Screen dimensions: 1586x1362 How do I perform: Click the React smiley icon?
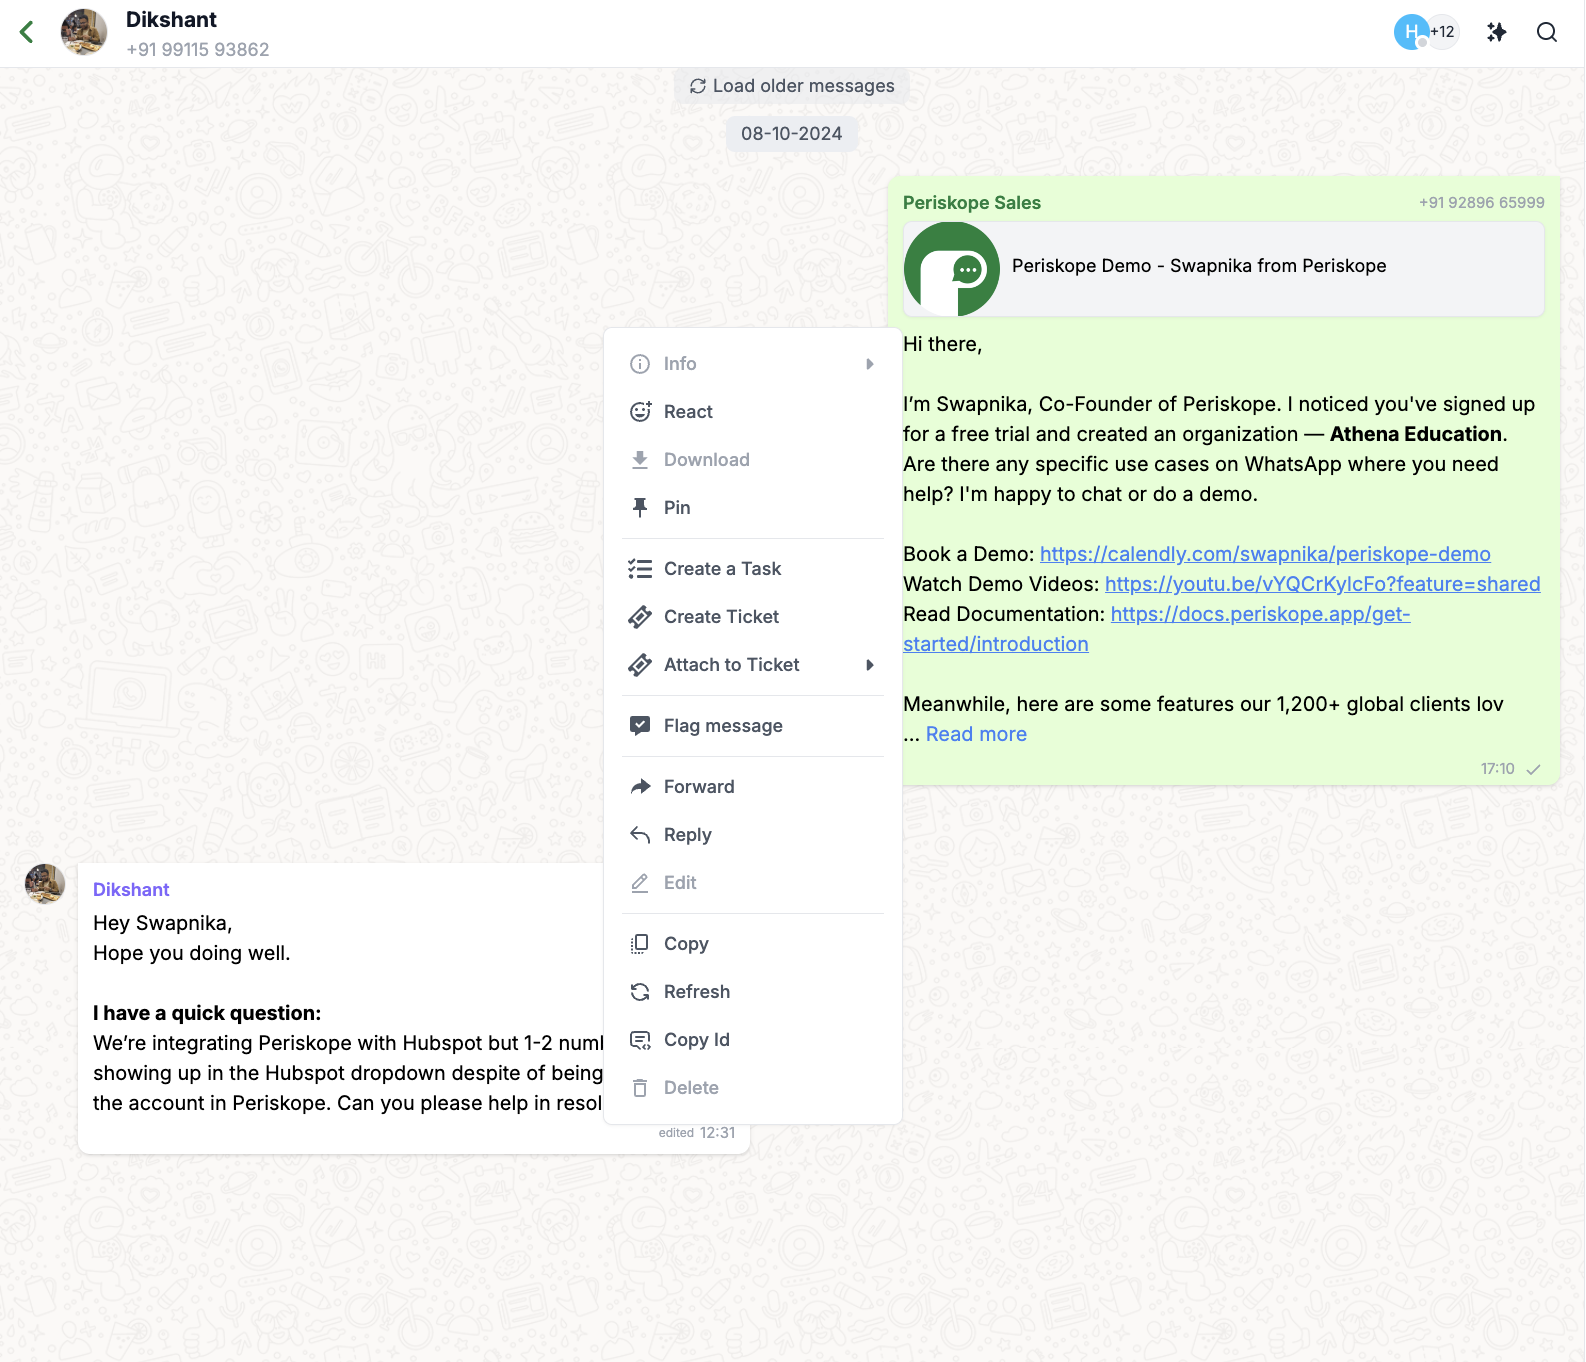click(640, 412)
